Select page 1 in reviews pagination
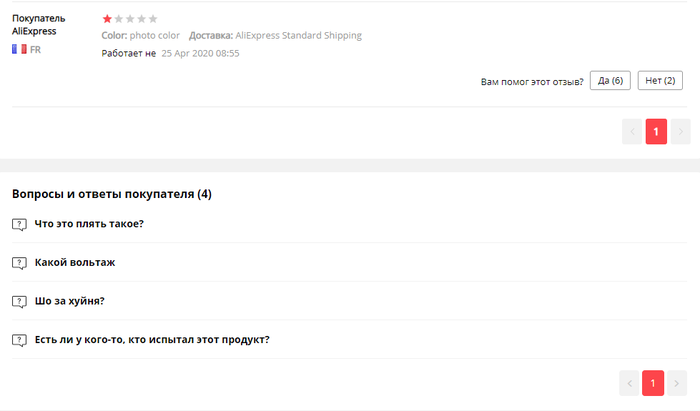This screenshot has height=411, width=700. click(656, 131)
